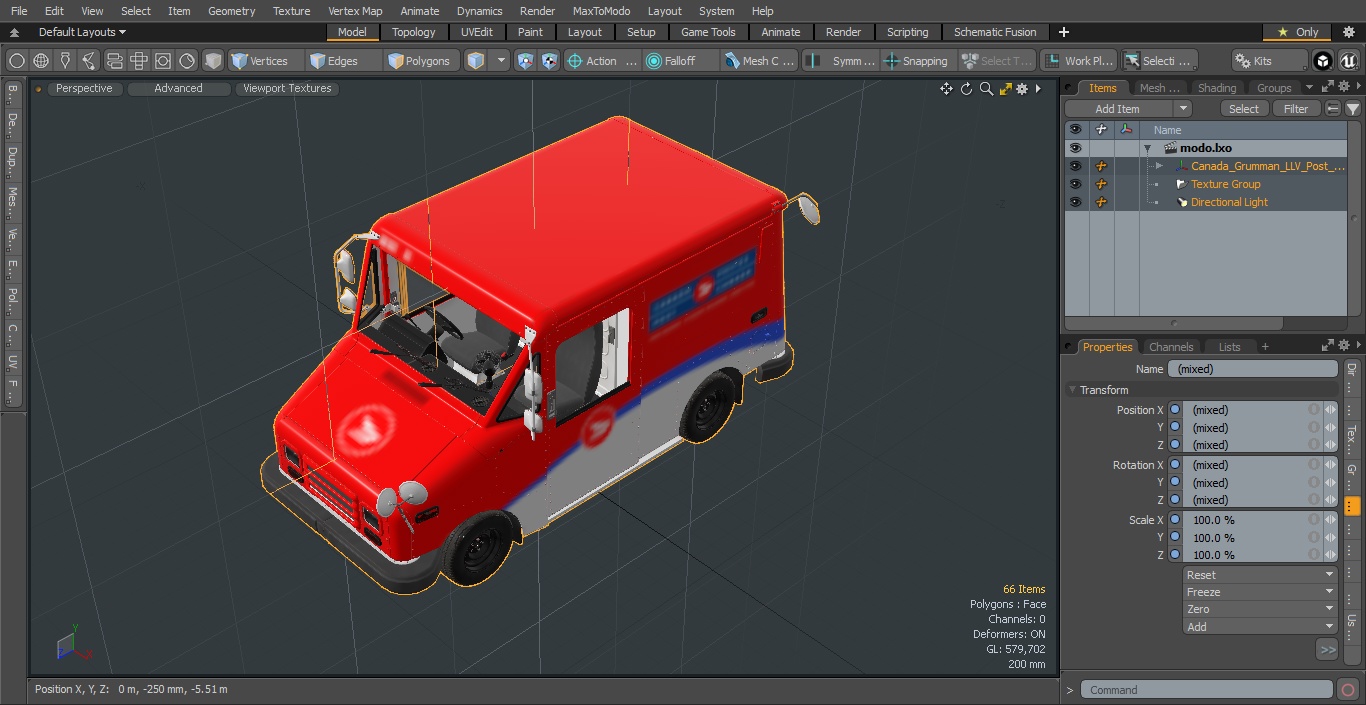Open dropdown arrow beside item mode cube
This screenshot has height=705, width=1366.
[x=502, y=61]
